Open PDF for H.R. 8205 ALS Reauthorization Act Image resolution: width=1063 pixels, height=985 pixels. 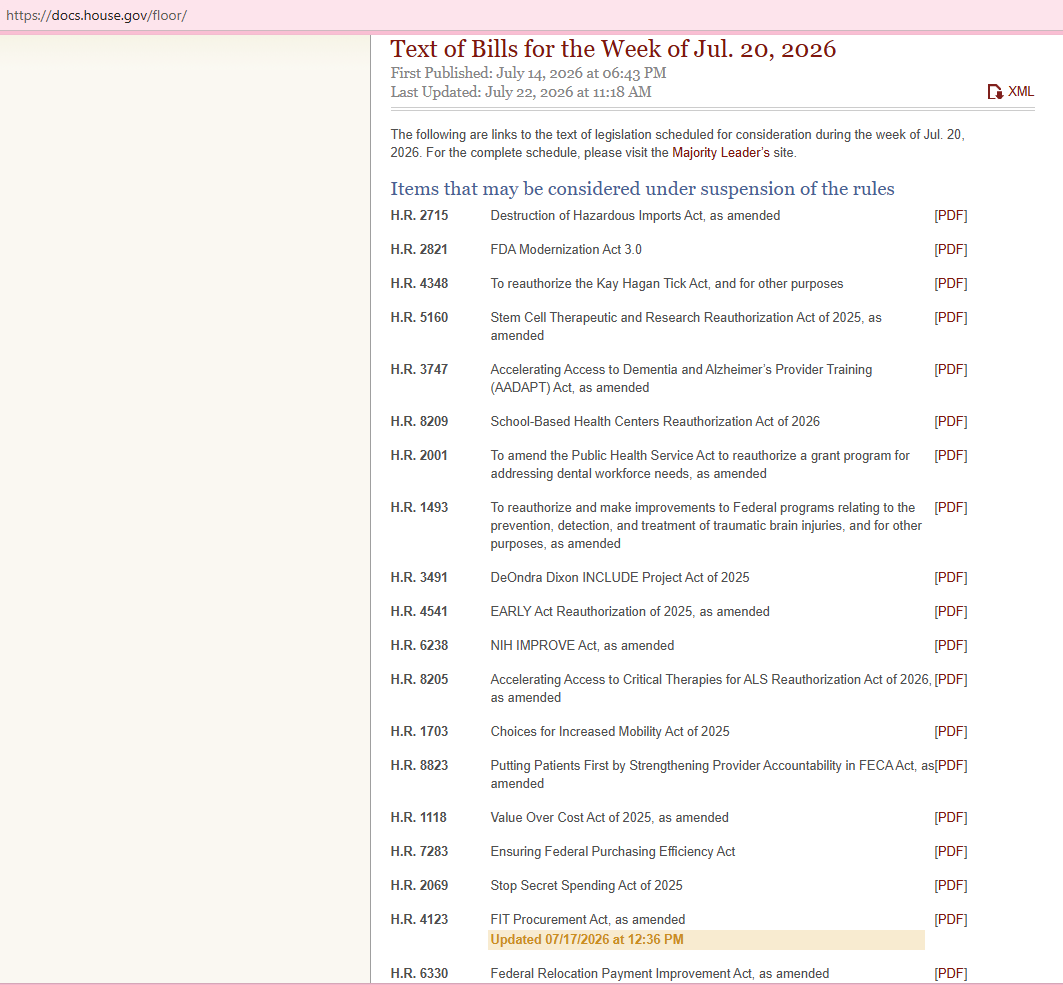pyautogui.click(x=950, y=679)
